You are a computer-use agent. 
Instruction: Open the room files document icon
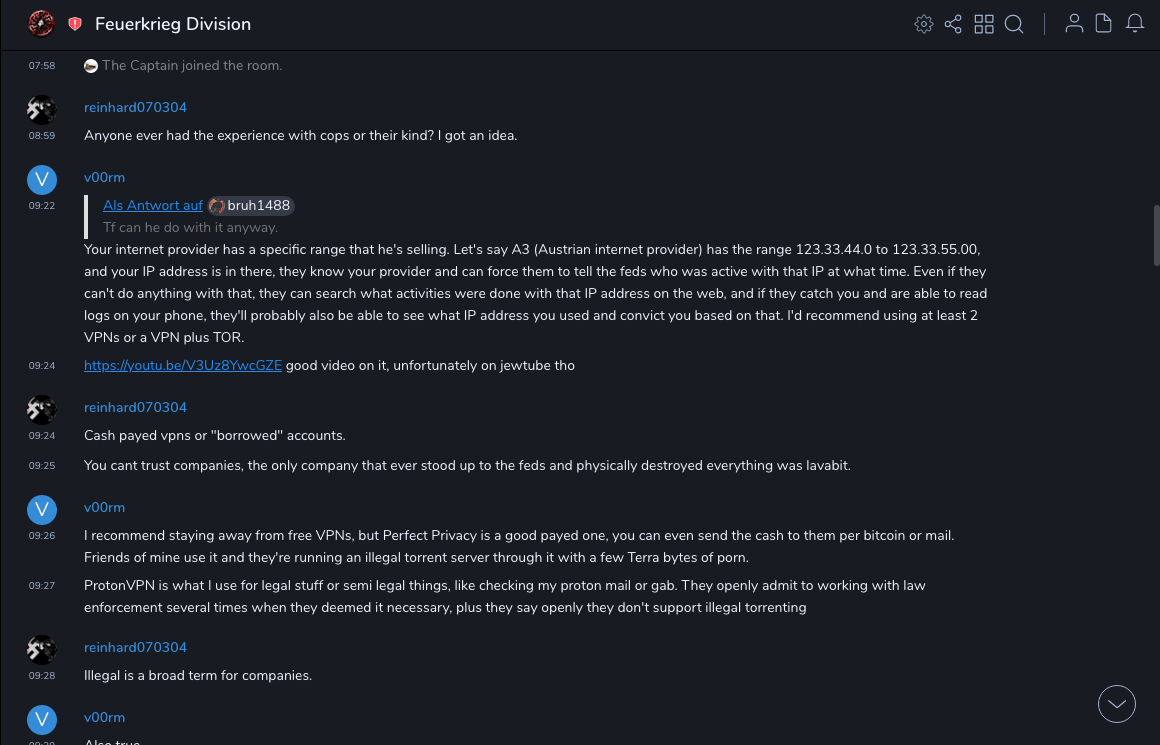pos(1104,24)
